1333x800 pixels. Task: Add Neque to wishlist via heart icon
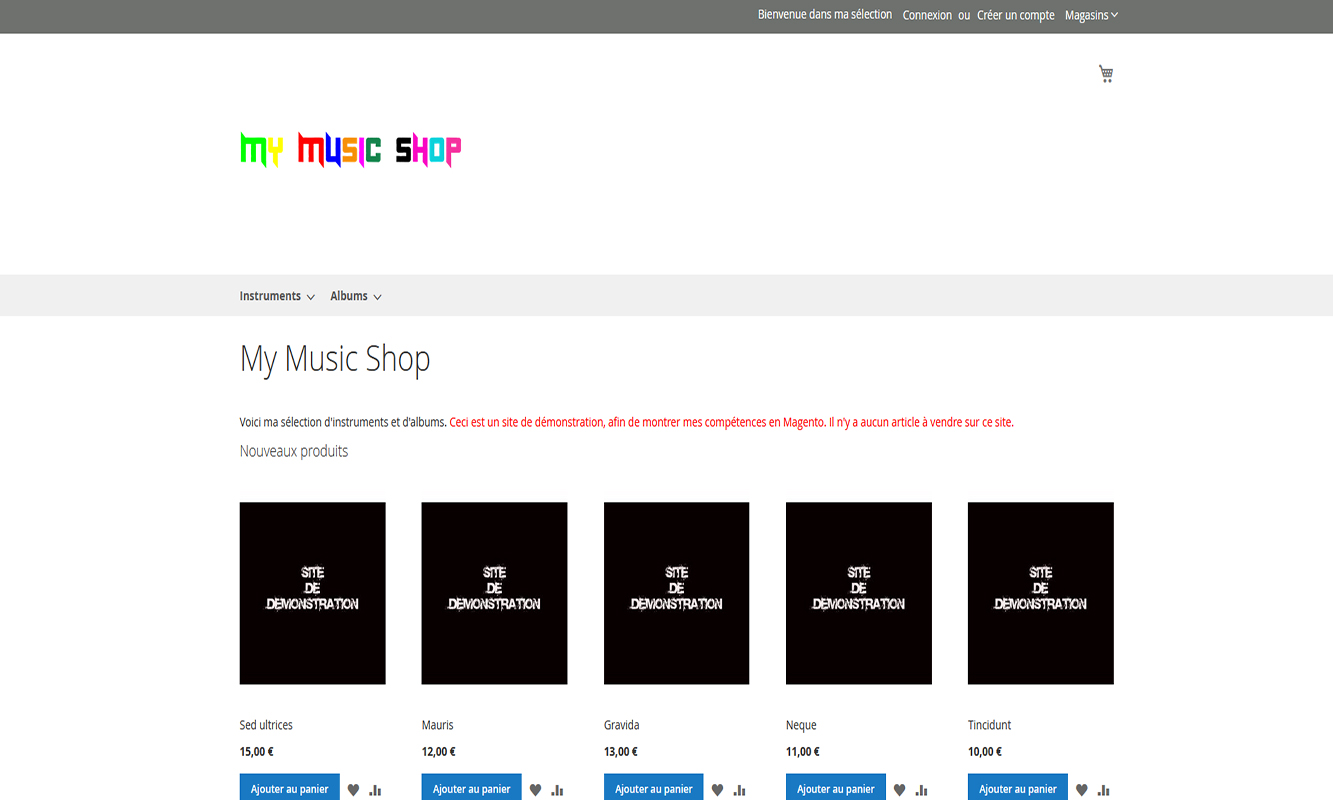point(899,789)
